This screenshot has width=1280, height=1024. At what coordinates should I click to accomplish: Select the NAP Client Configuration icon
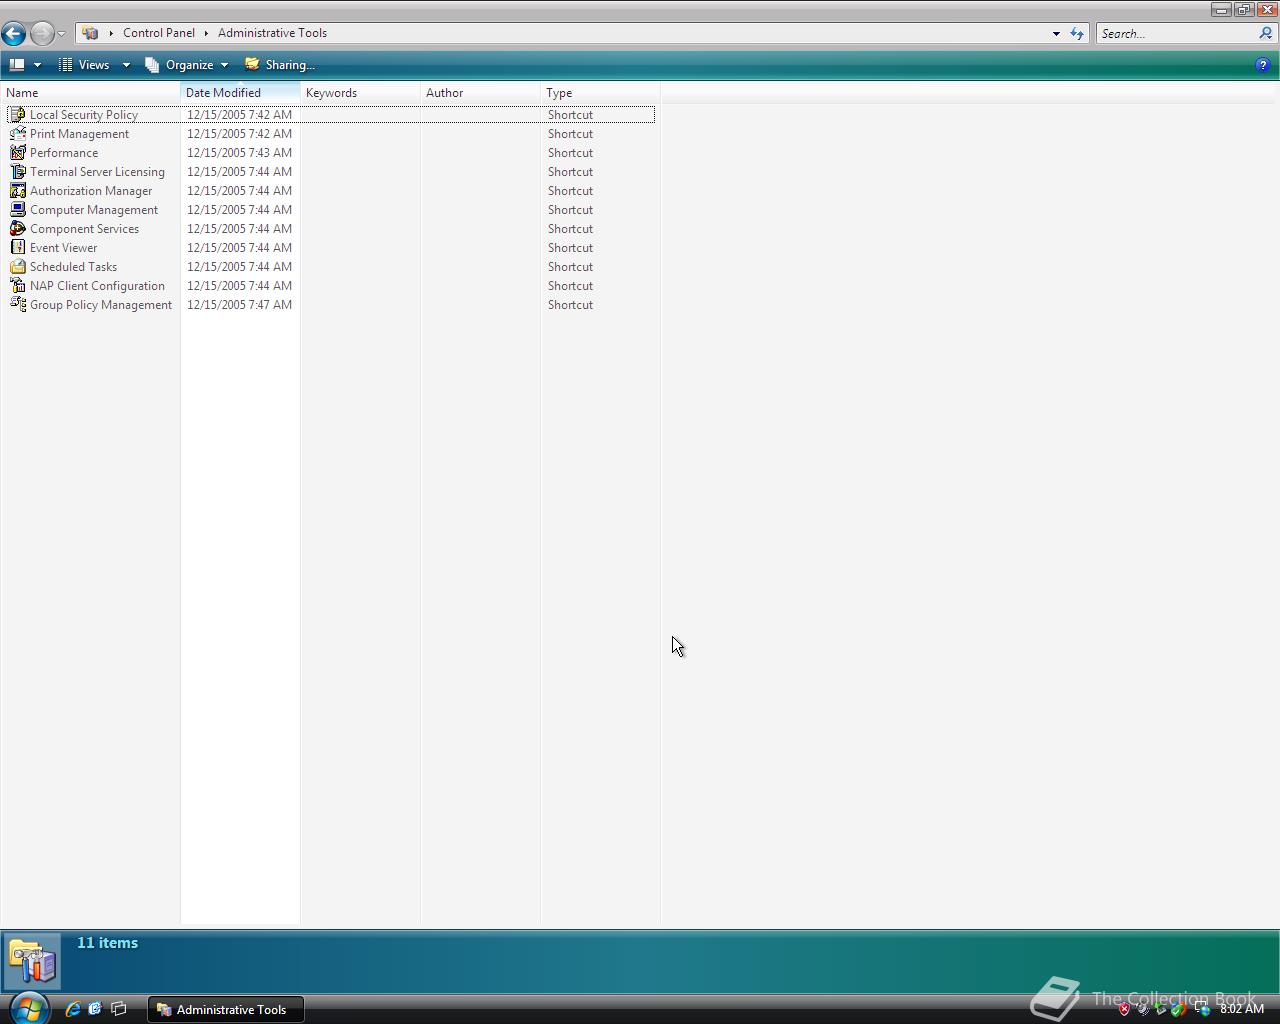(x=17, y=286)
